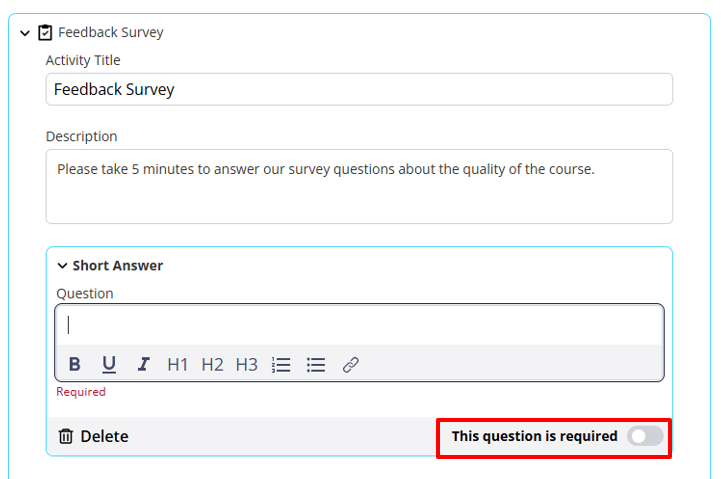
Task: Apply italic formatting in the question editor
Action: coord(143,365)
